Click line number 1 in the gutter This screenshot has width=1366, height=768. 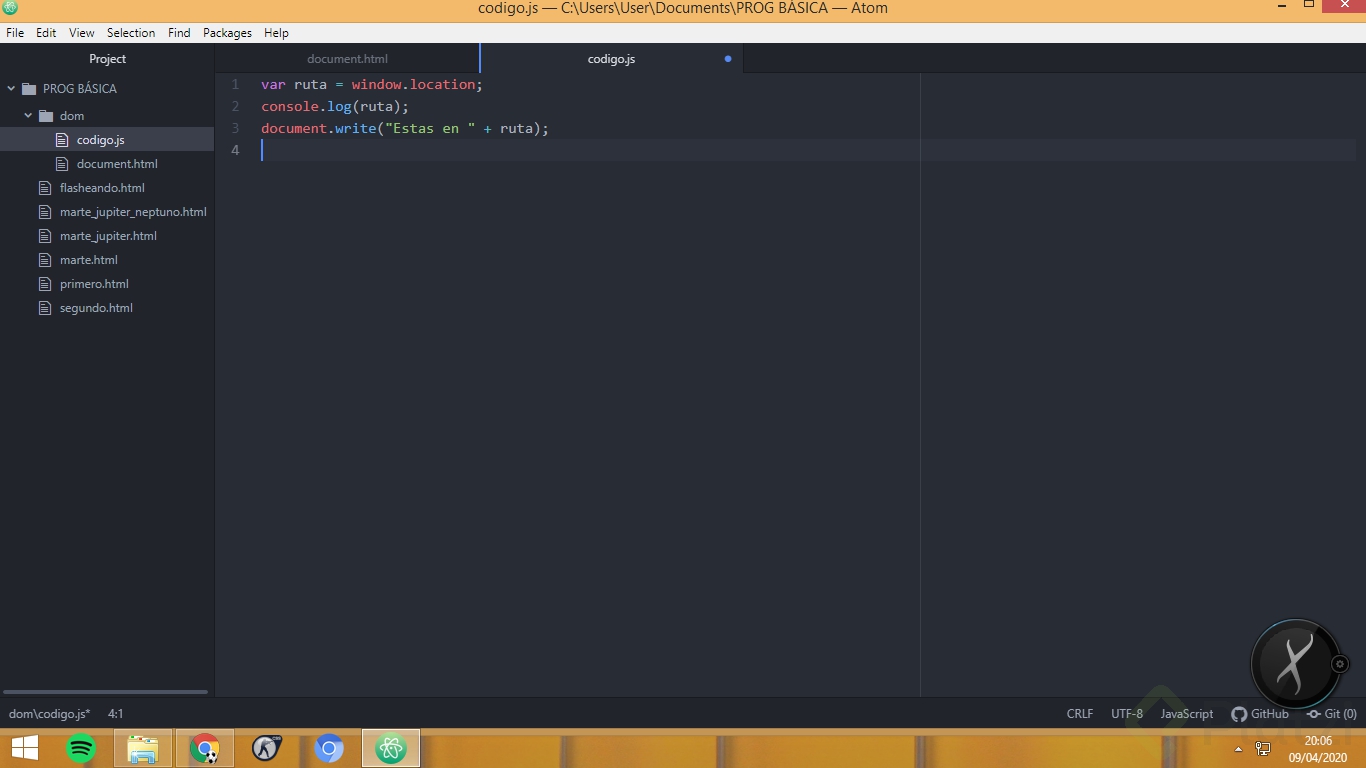click(235, 84)
